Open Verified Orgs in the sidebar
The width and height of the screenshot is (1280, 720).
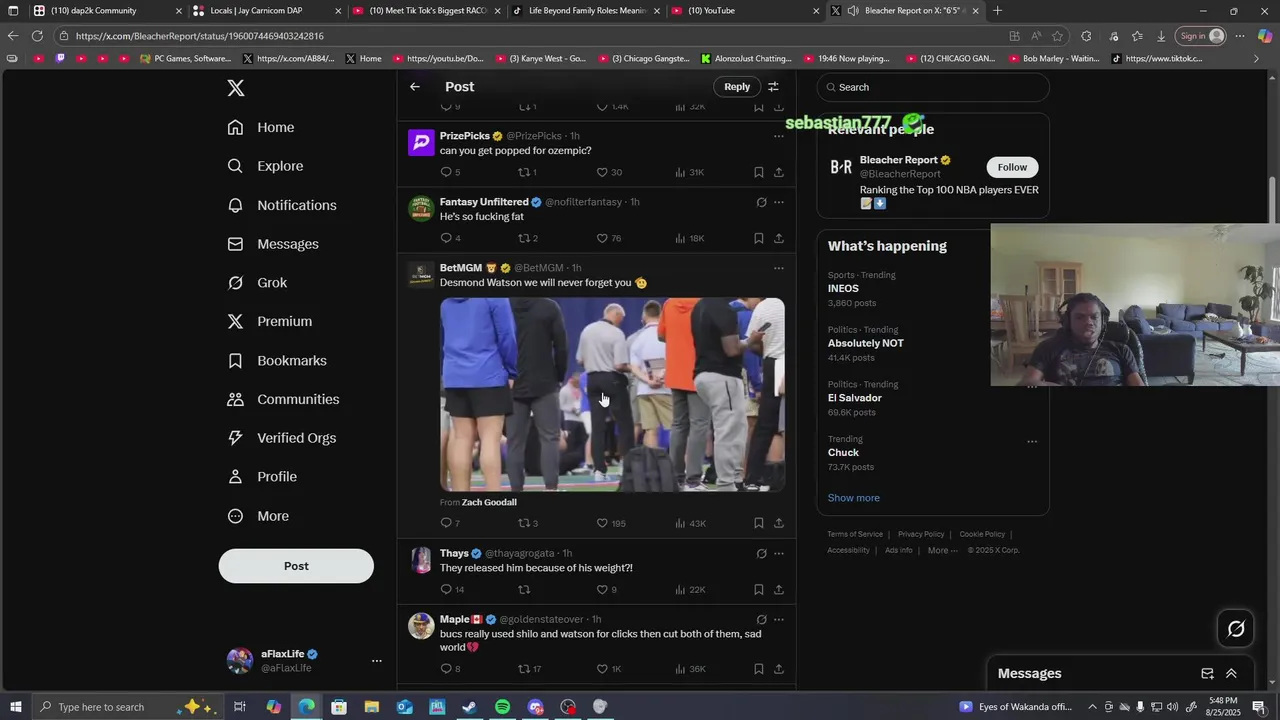tap(282, 438)
